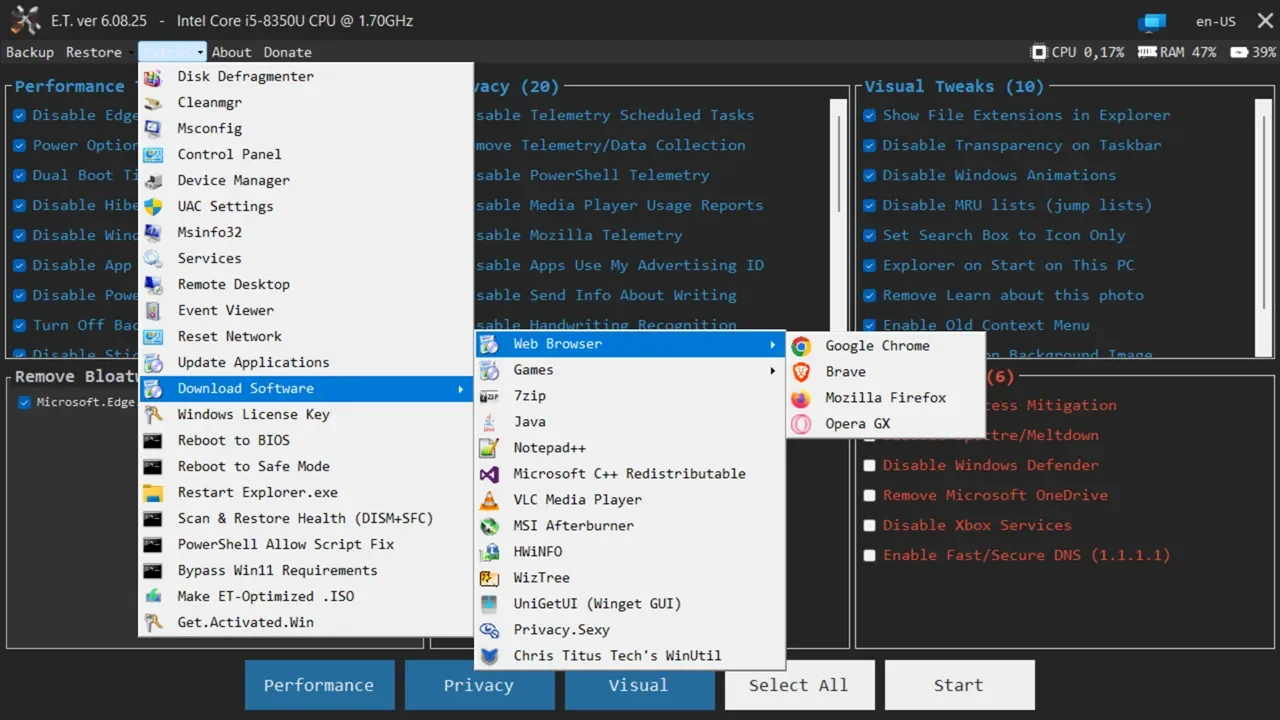
Task: Open Services via its gear icon
Action: (x=153, y=258)
